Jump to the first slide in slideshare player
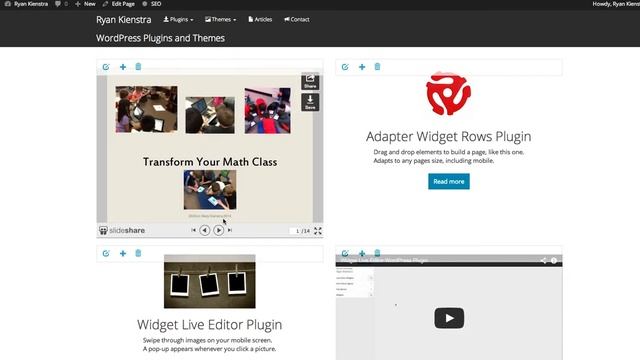 (x=193, y=230)
